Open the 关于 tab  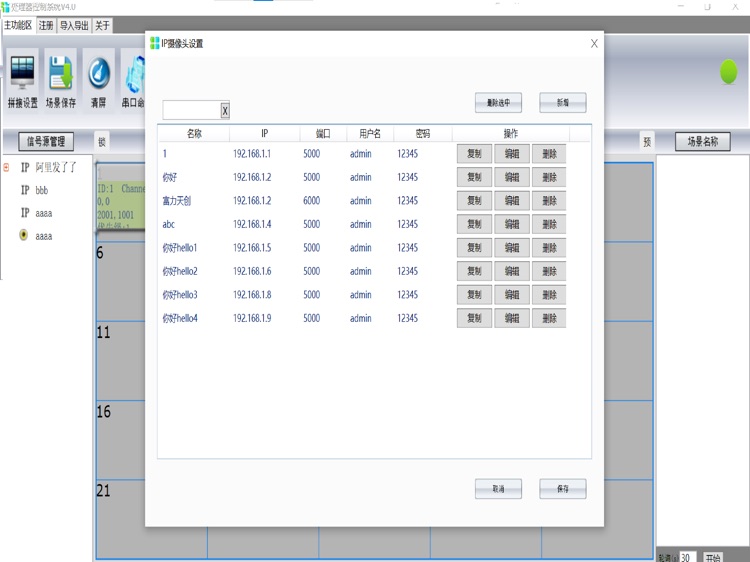[102, 25]
